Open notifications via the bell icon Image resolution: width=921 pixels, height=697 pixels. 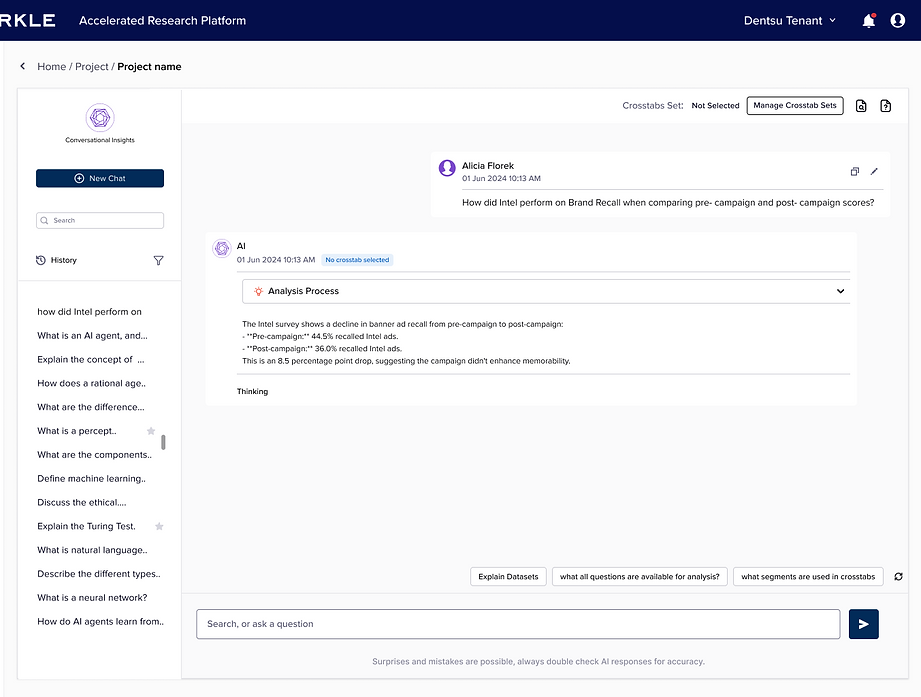pos(868,20)
